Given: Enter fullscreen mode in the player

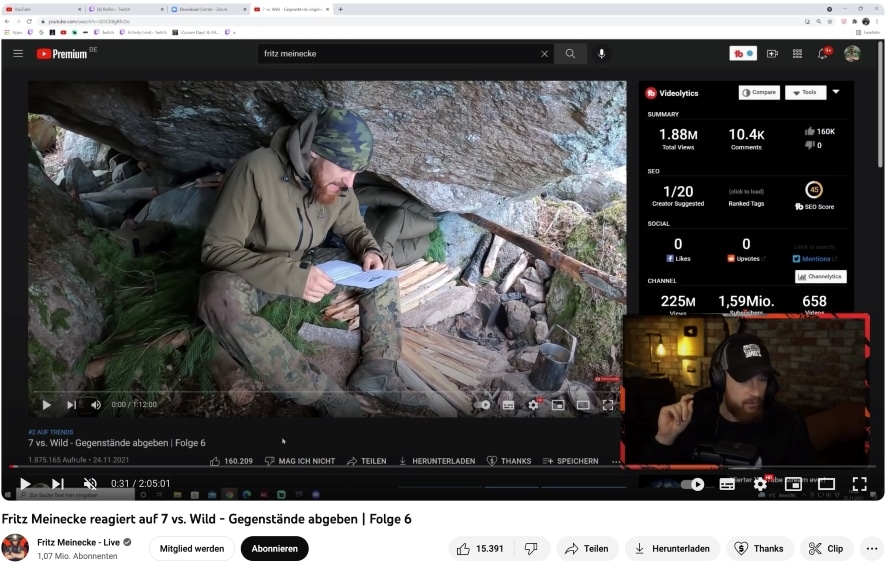Looking at the screenshot, I should click(858, 484).
